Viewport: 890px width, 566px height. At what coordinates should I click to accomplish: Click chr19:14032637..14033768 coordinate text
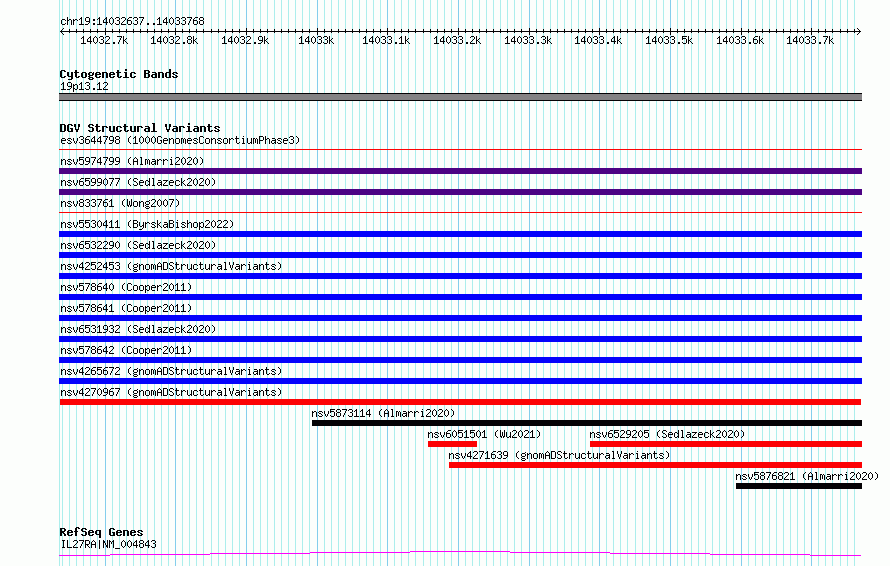[132, 22]
